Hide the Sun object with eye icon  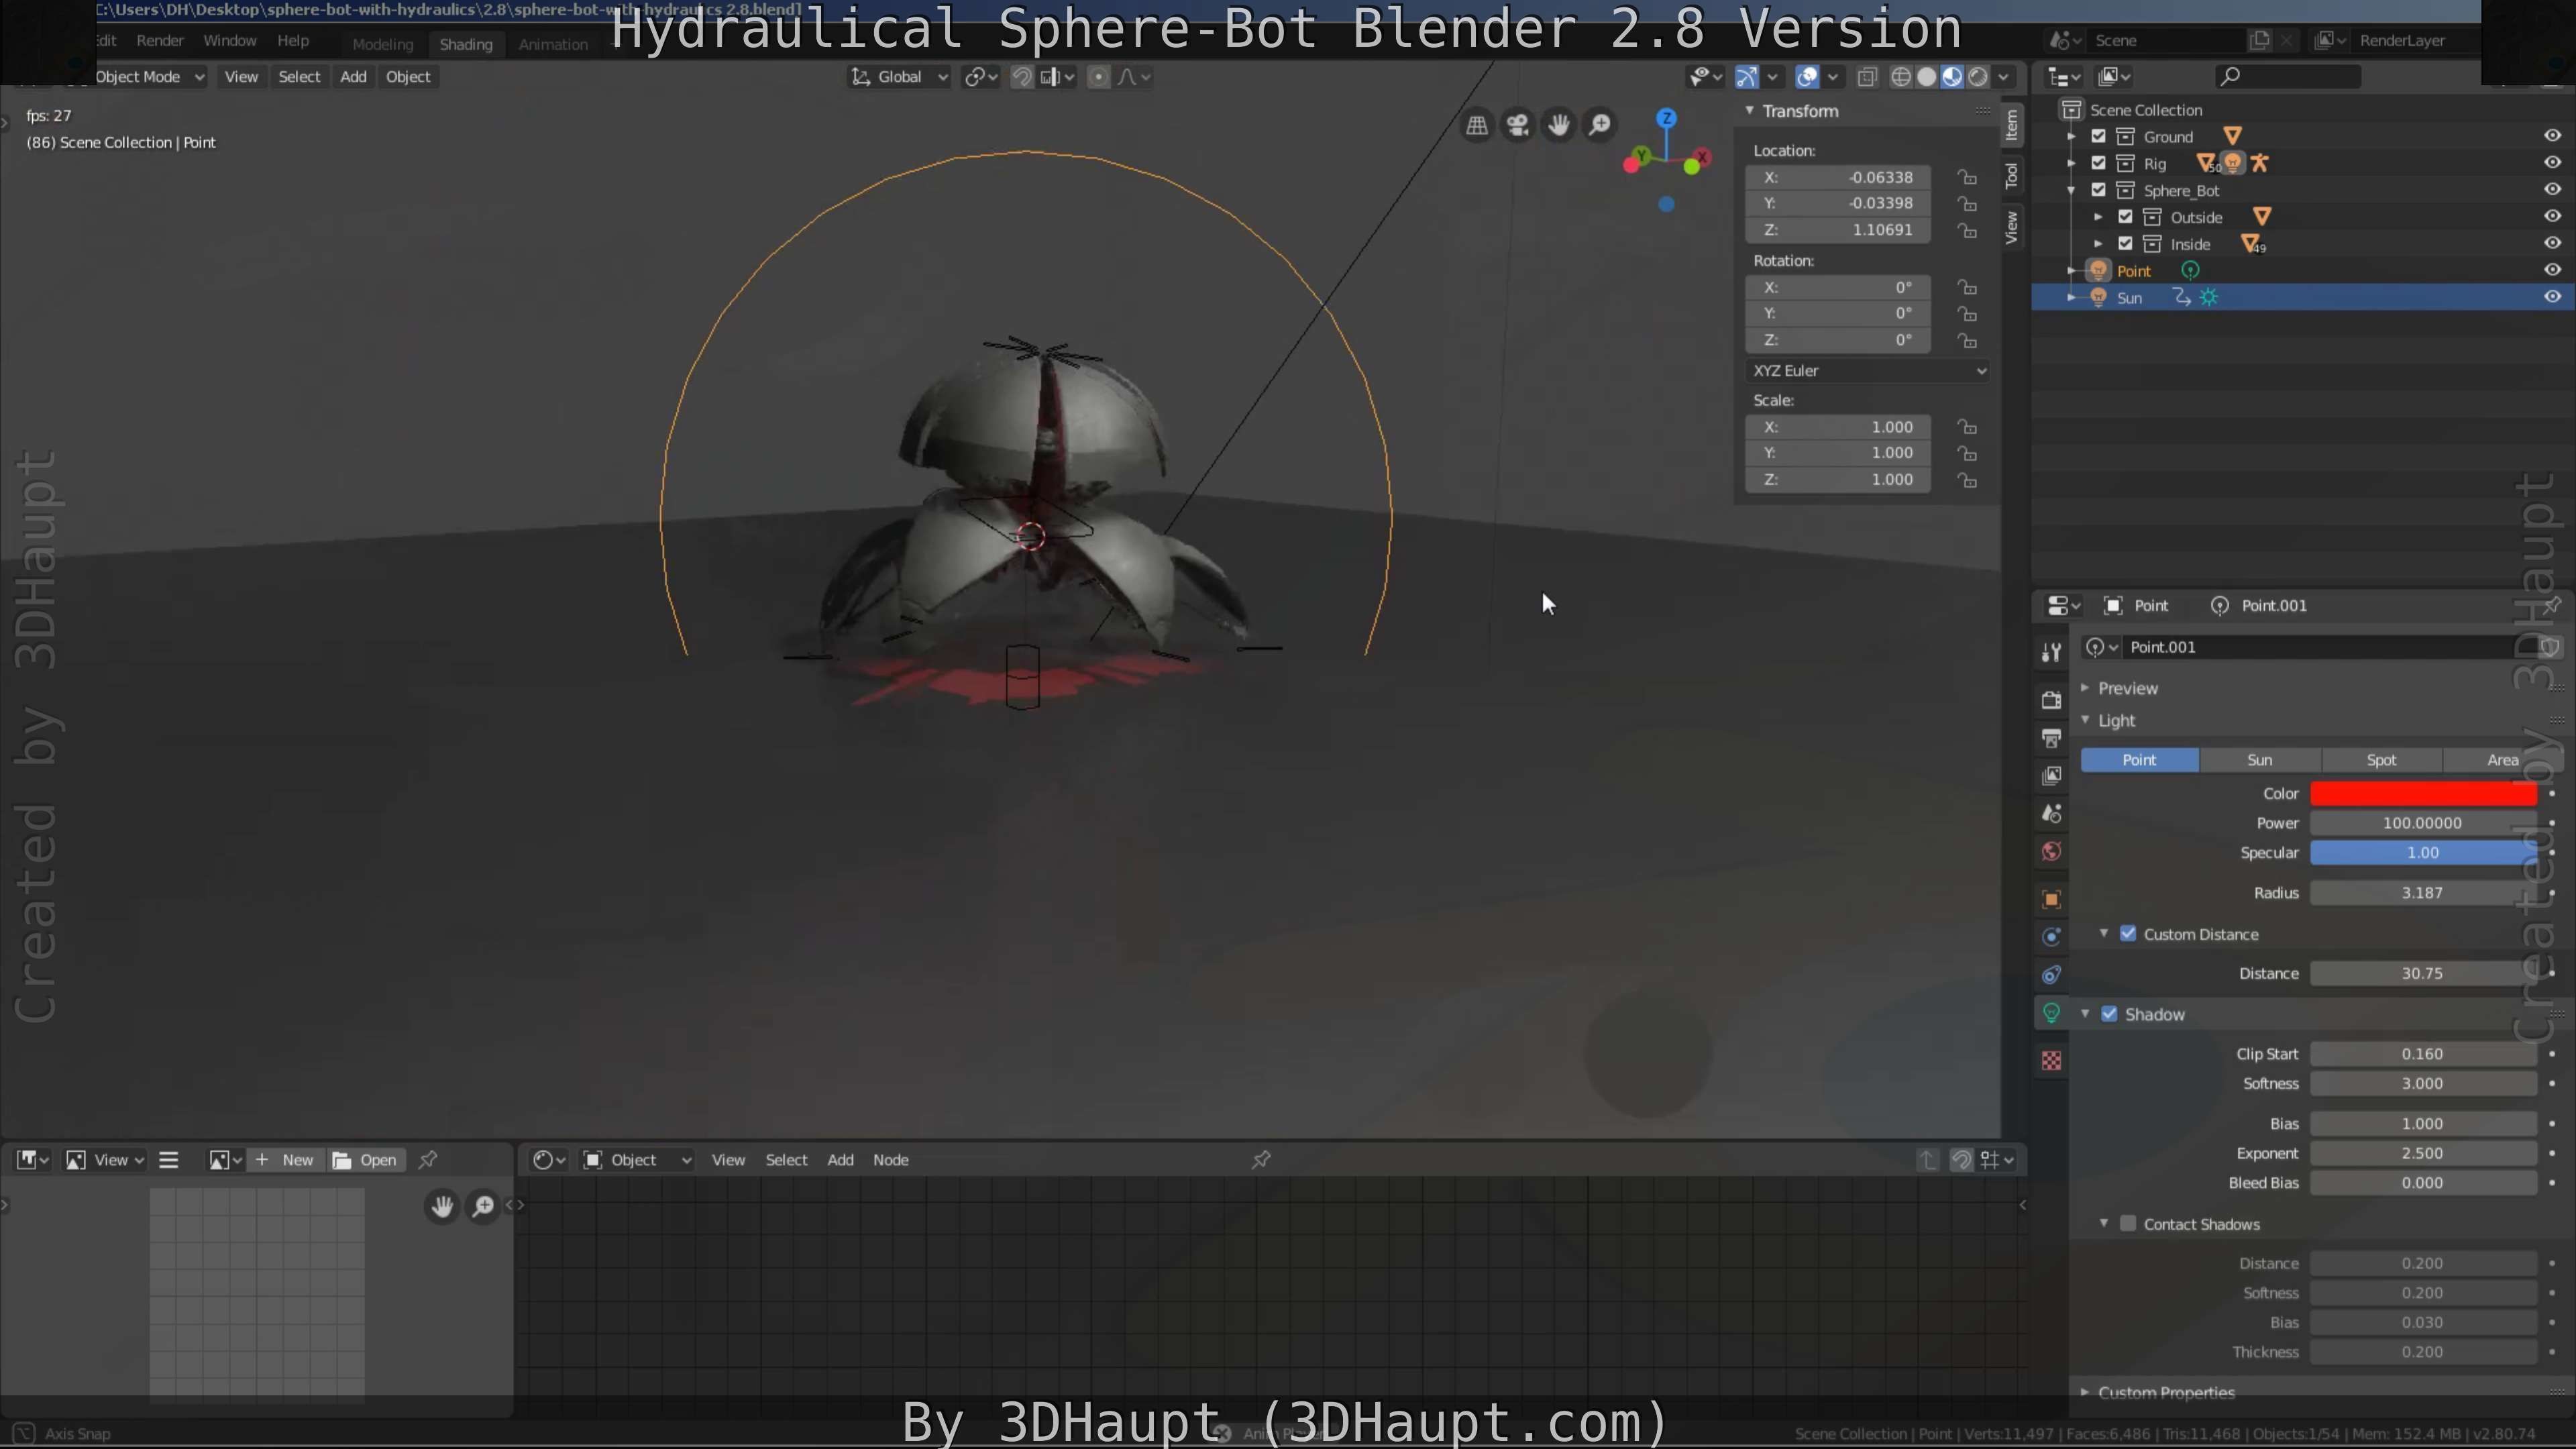[x=2552, y=297]
